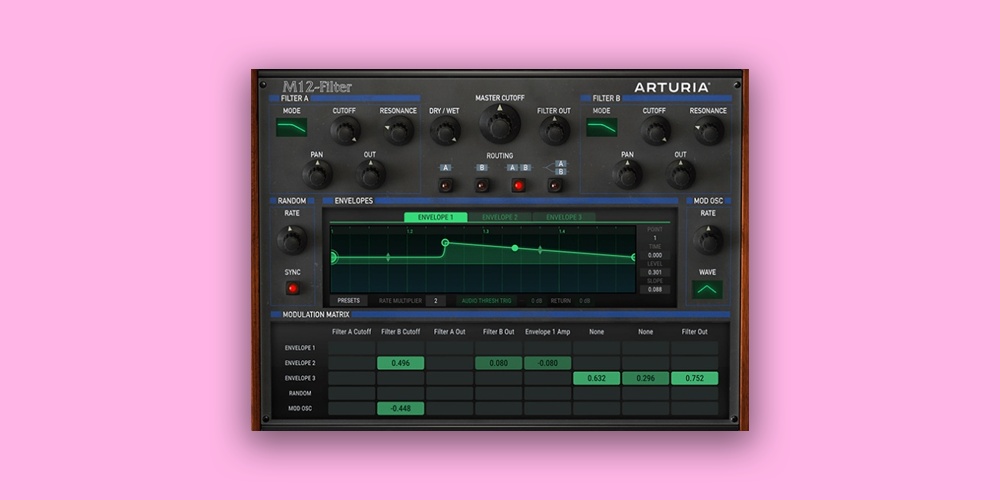Click the Dry / Wet knob
The image size is (1000, 500).
pos(444,130)
